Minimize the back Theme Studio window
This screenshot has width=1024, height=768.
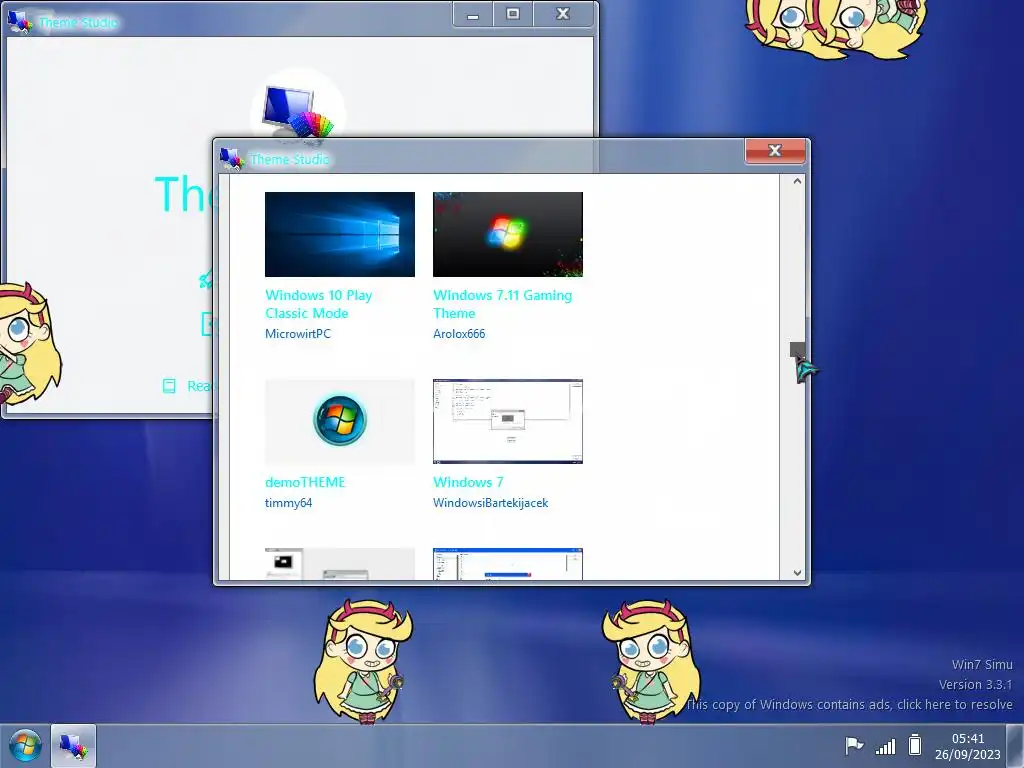click(473, 14)
